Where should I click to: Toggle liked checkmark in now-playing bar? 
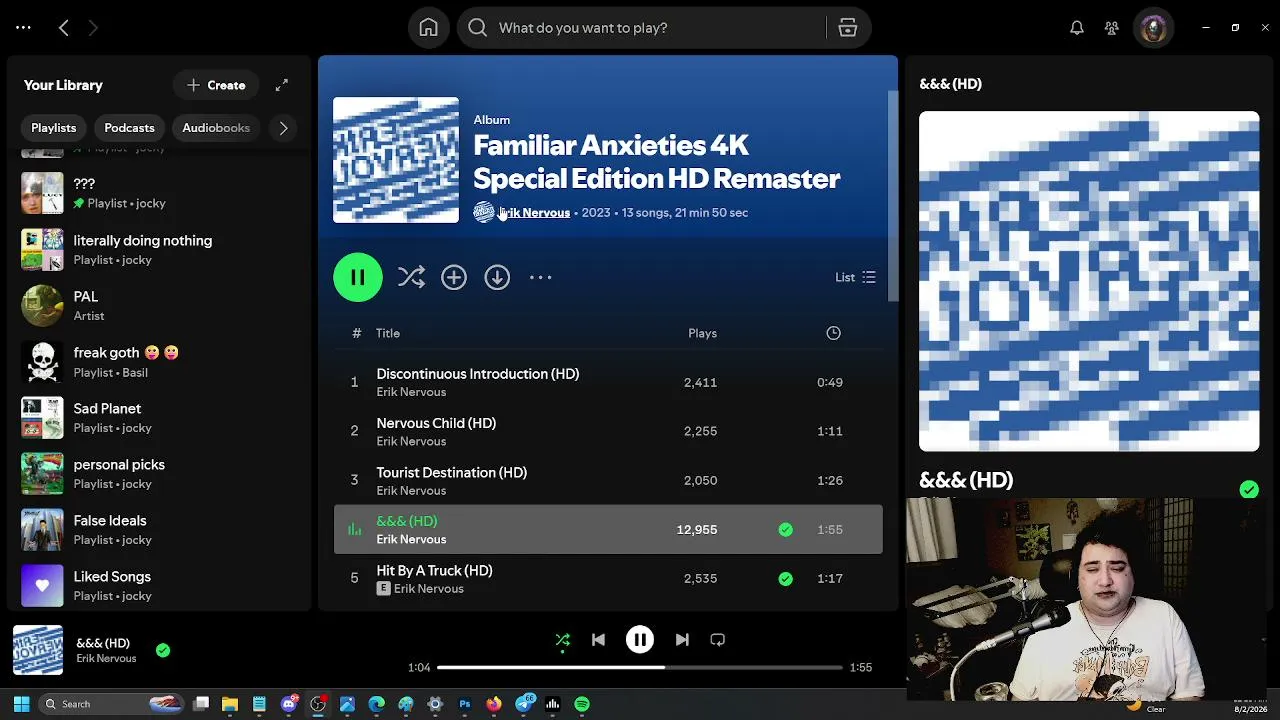(x=163, y=650)
